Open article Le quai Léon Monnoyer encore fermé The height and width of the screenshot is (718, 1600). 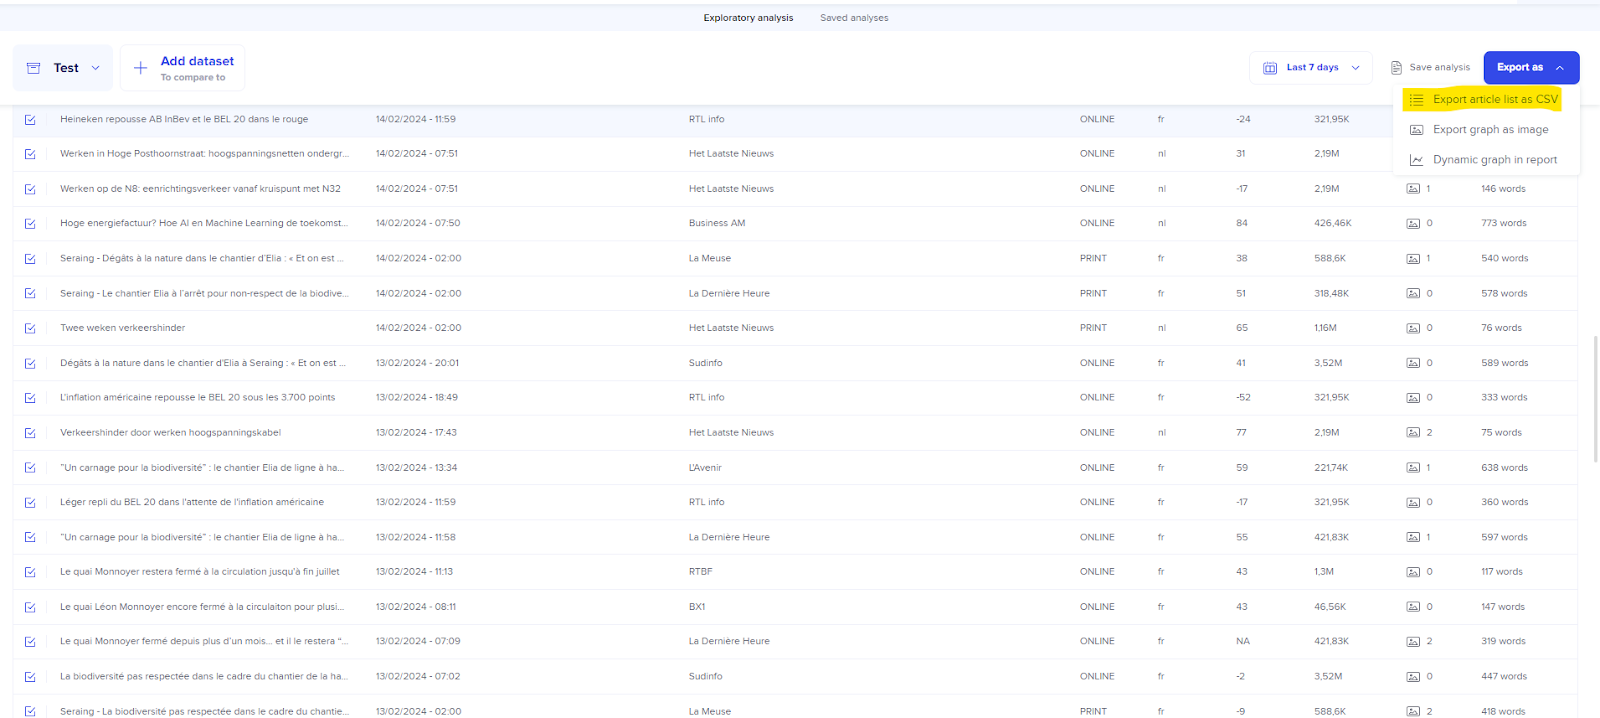(x=202, y=607)
